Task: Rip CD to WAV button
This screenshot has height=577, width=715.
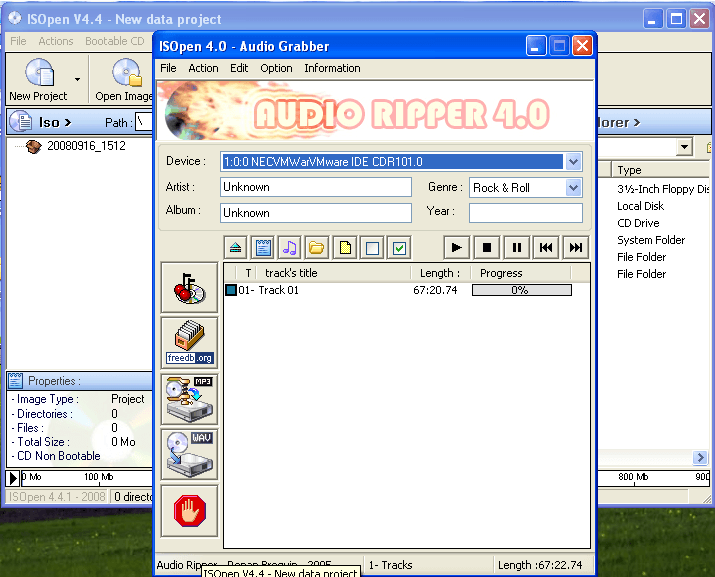Action: (189, 454)
